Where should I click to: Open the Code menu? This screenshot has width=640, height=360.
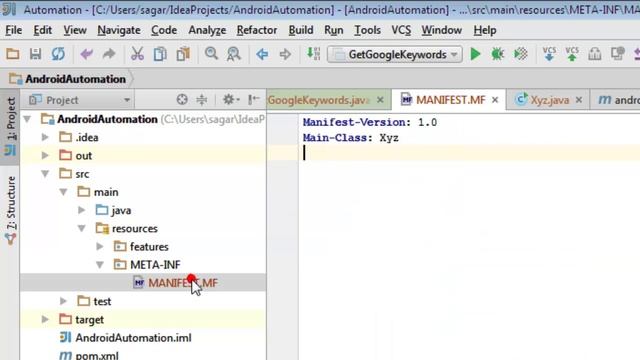click(164, 30)
